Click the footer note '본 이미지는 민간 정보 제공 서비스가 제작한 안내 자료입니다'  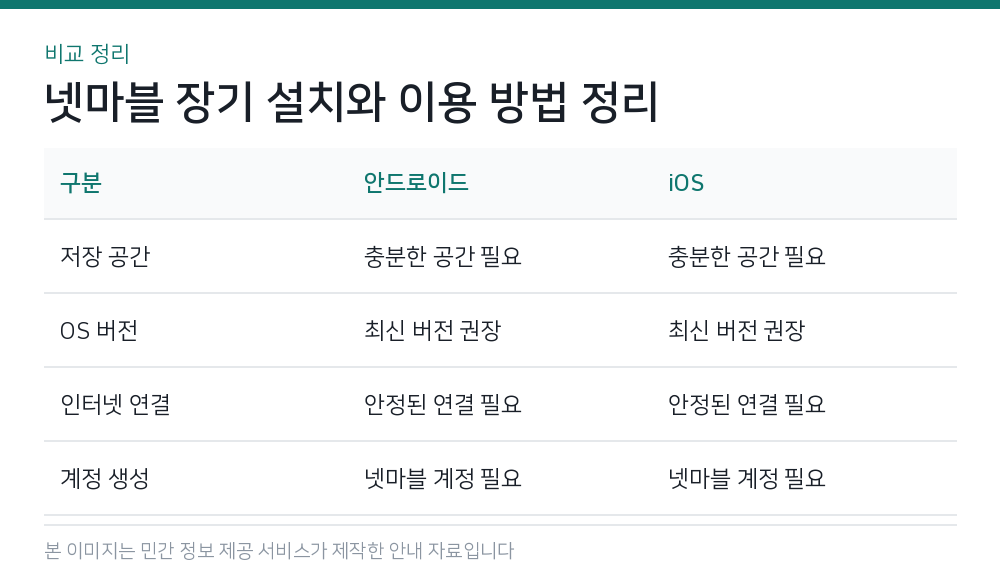279,551
